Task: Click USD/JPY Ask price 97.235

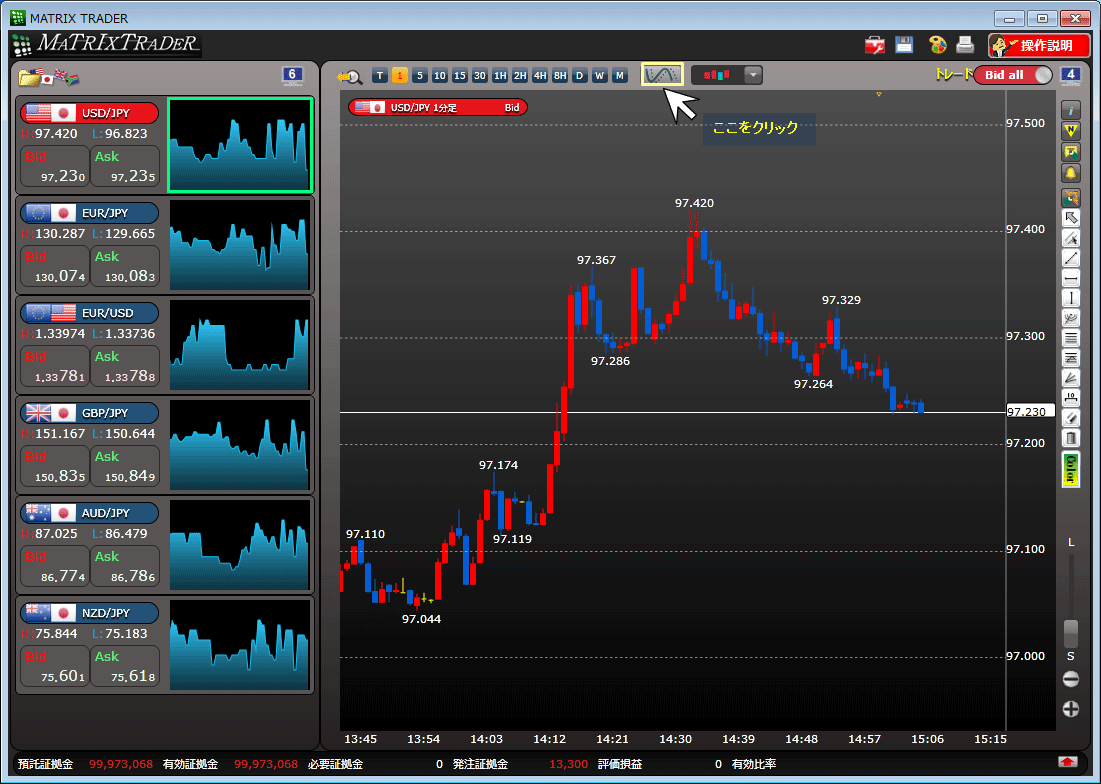Action: (x=125, y=166)
